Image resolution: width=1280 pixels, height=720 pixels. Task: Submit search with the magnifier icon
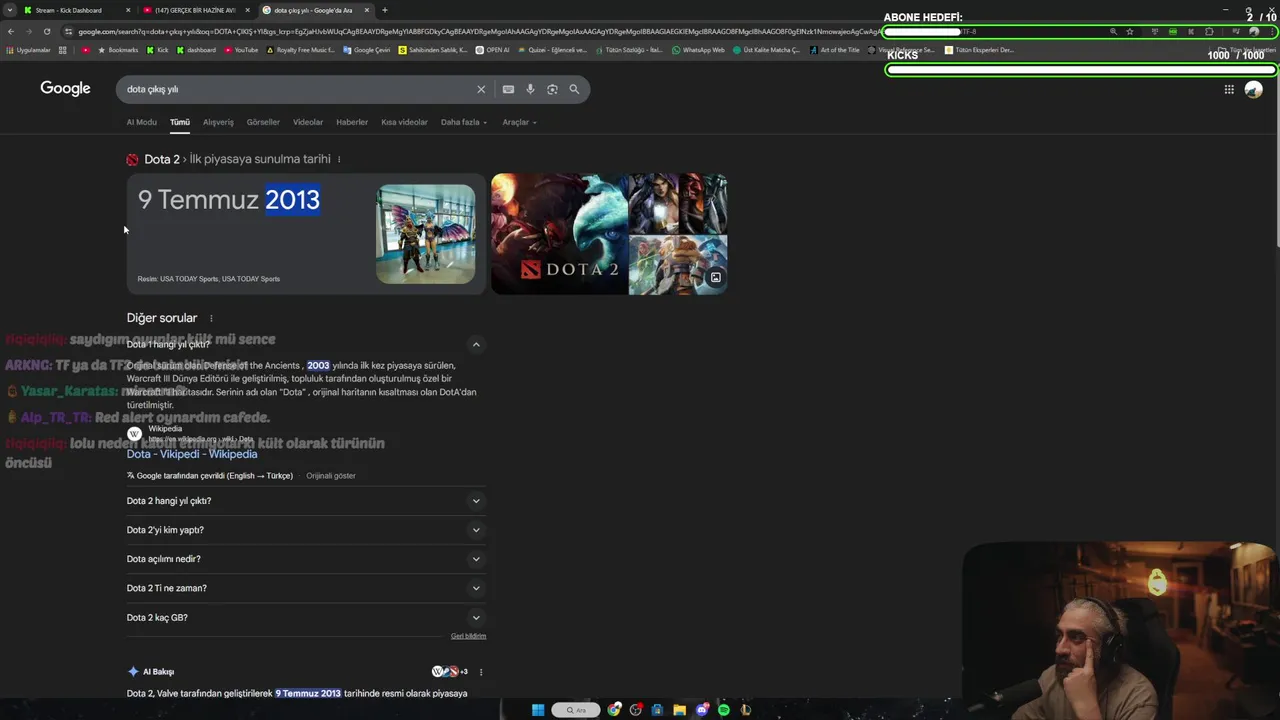[574, 89]
